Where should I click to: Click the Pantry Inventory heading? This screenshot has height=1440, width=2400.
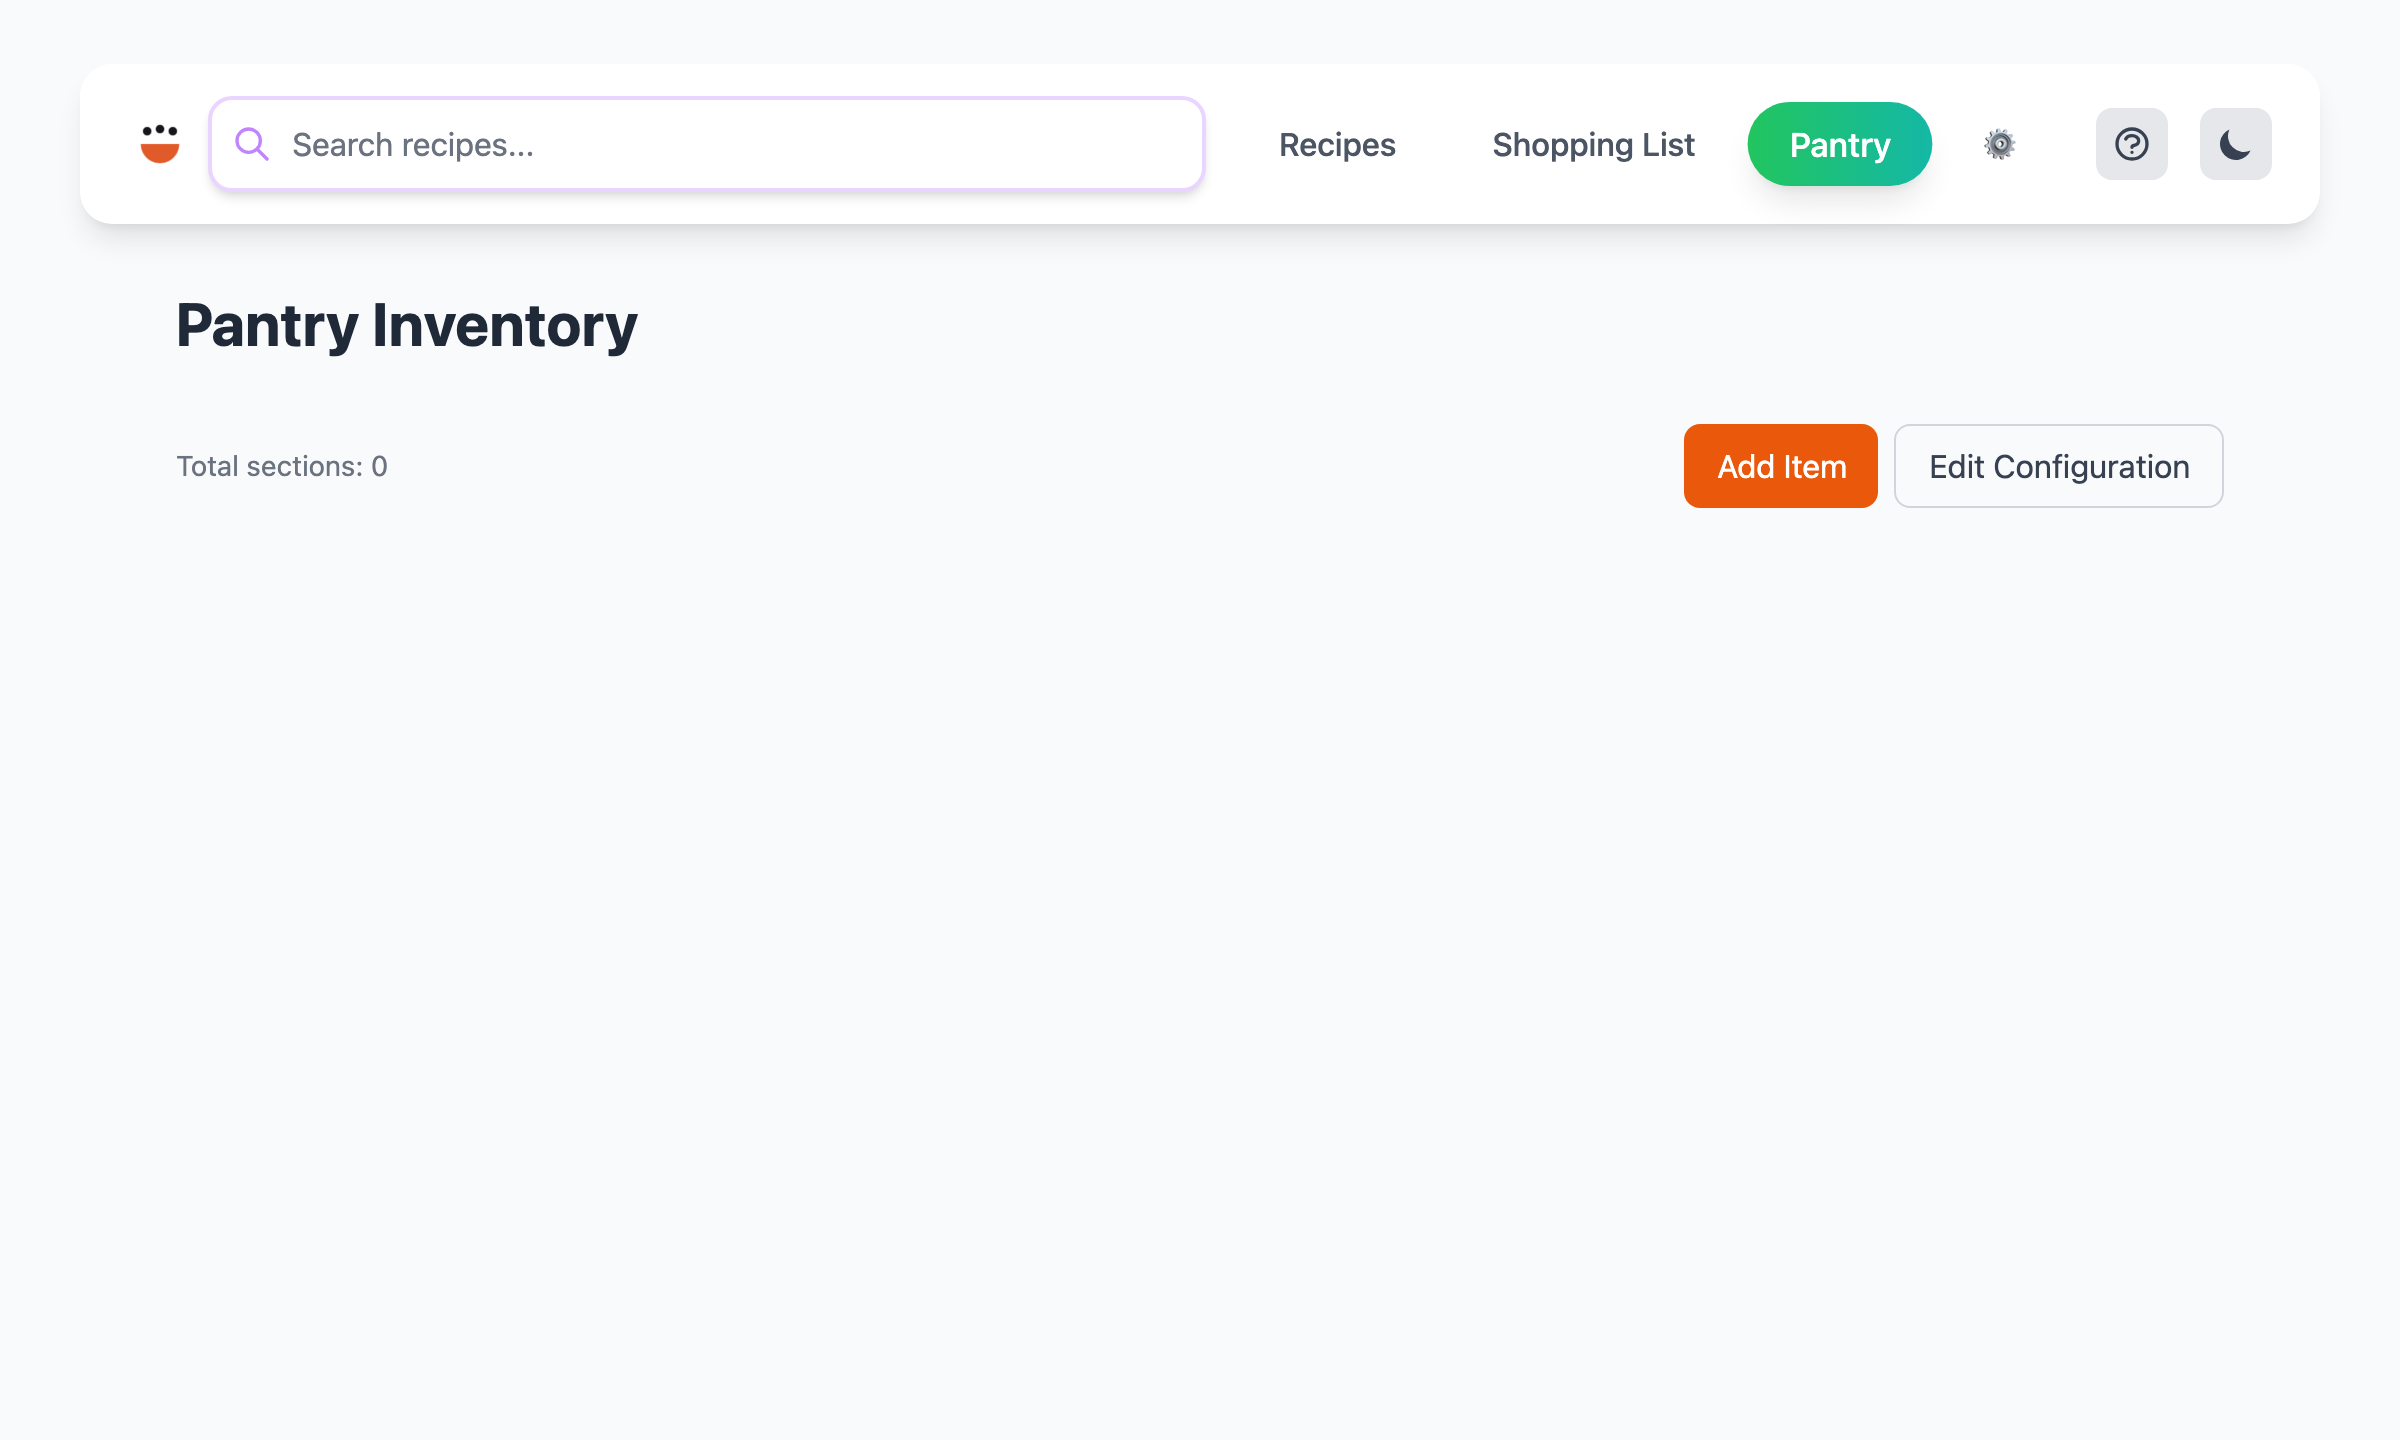406,325
